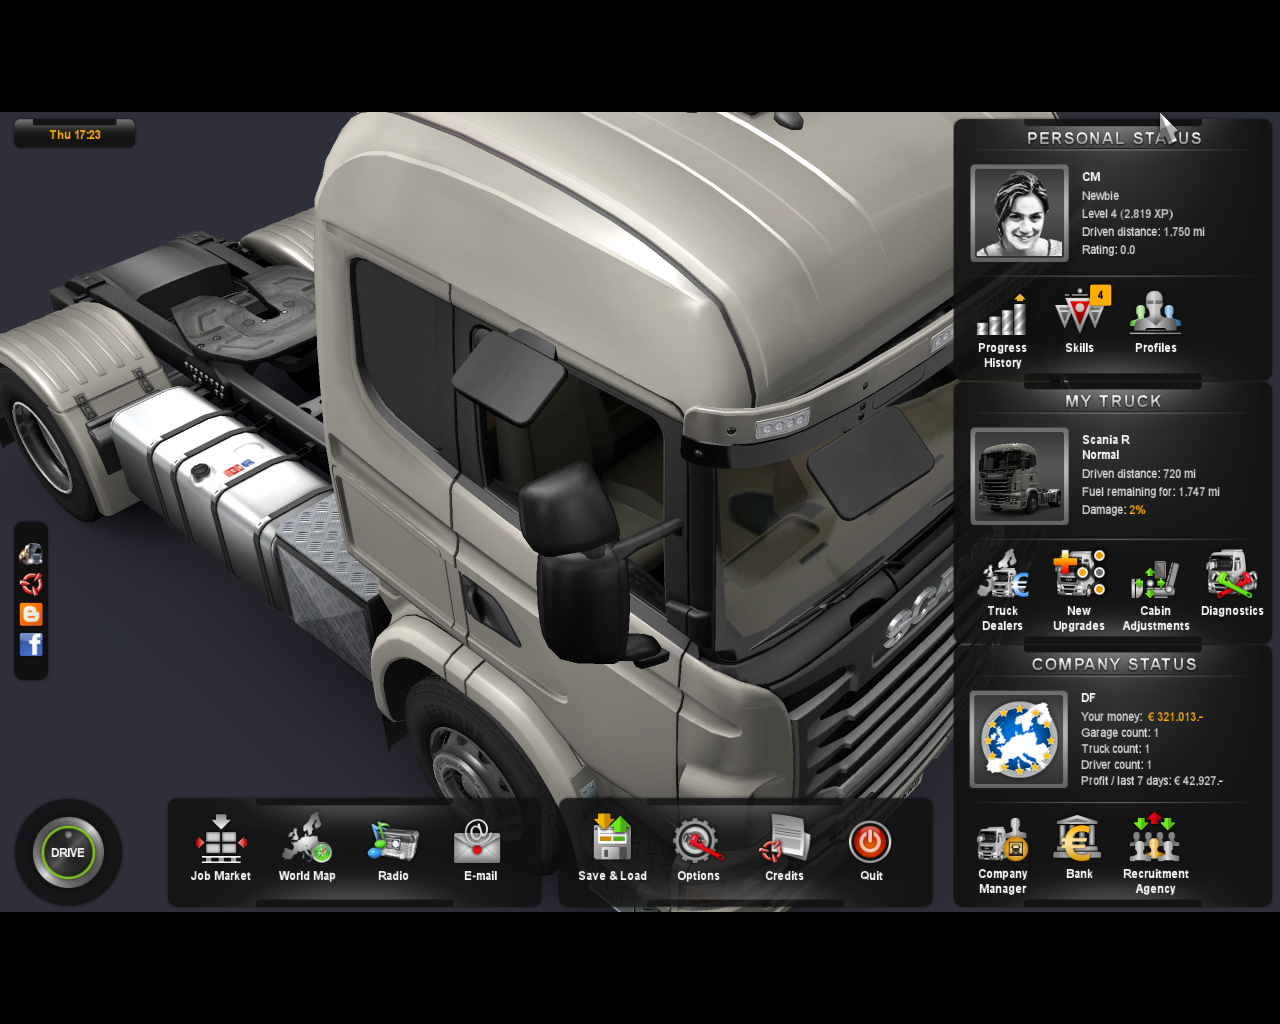
Task: Click 'Driven distance: 720 mi' text
Action: [1138, 474]
